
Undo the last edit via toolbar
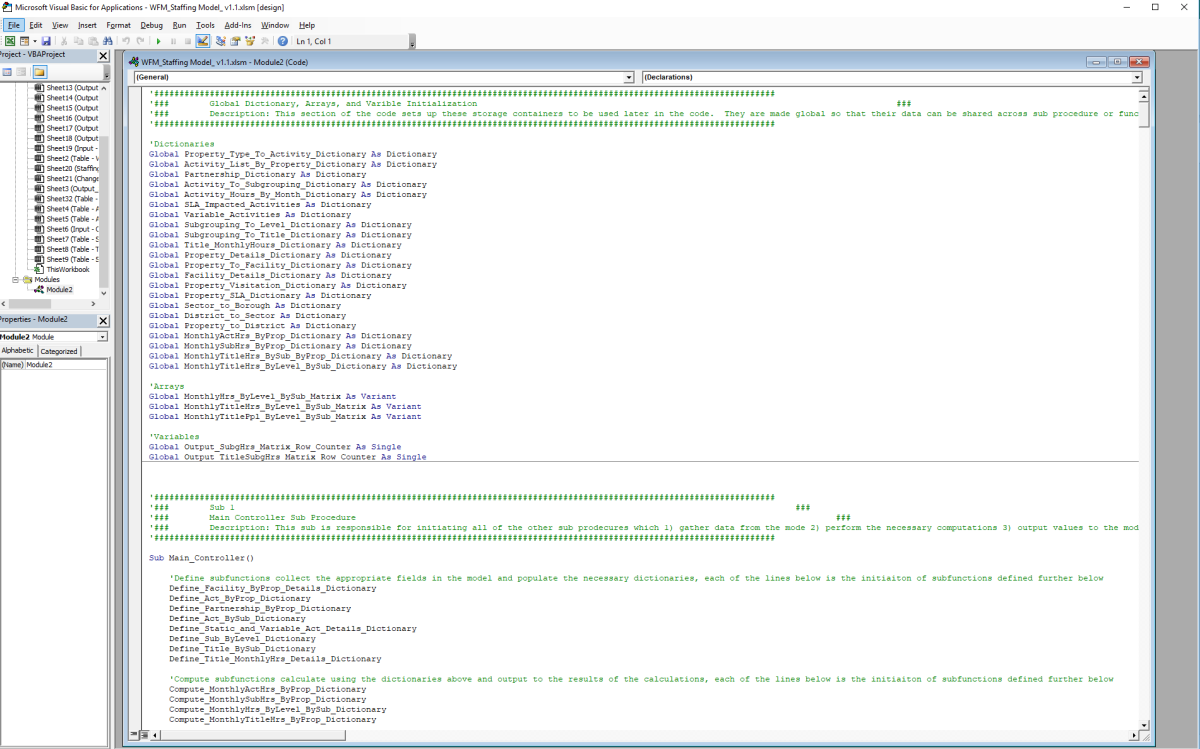coord(126,40)
